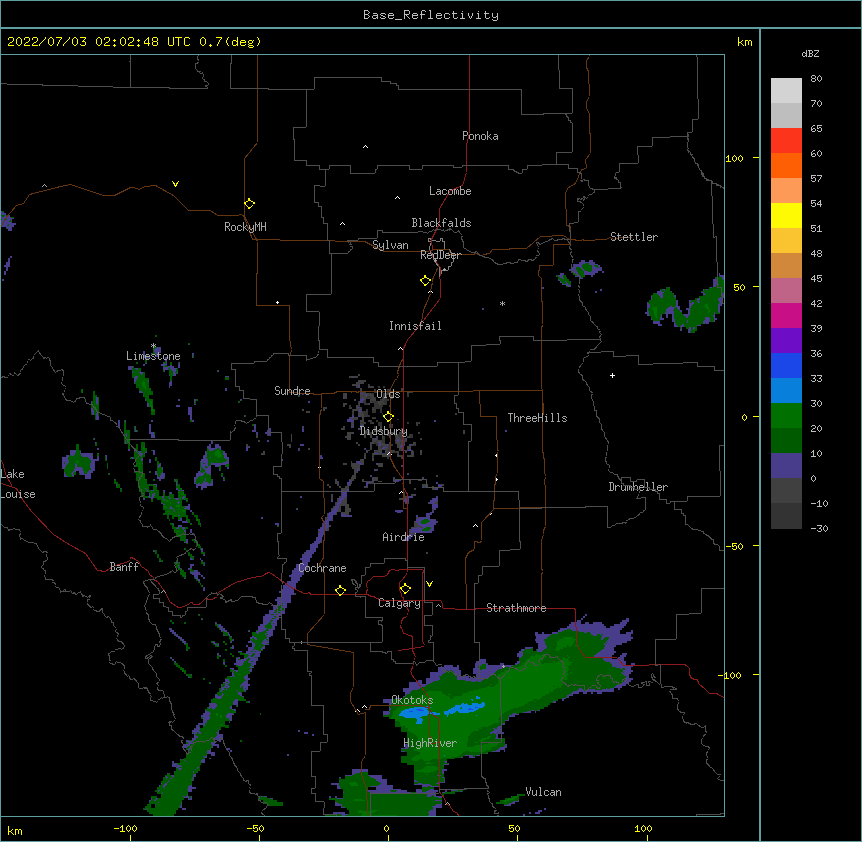Screen dimensions: 862x842
Task: Select the Okotoks label
Action: [412, 700]
